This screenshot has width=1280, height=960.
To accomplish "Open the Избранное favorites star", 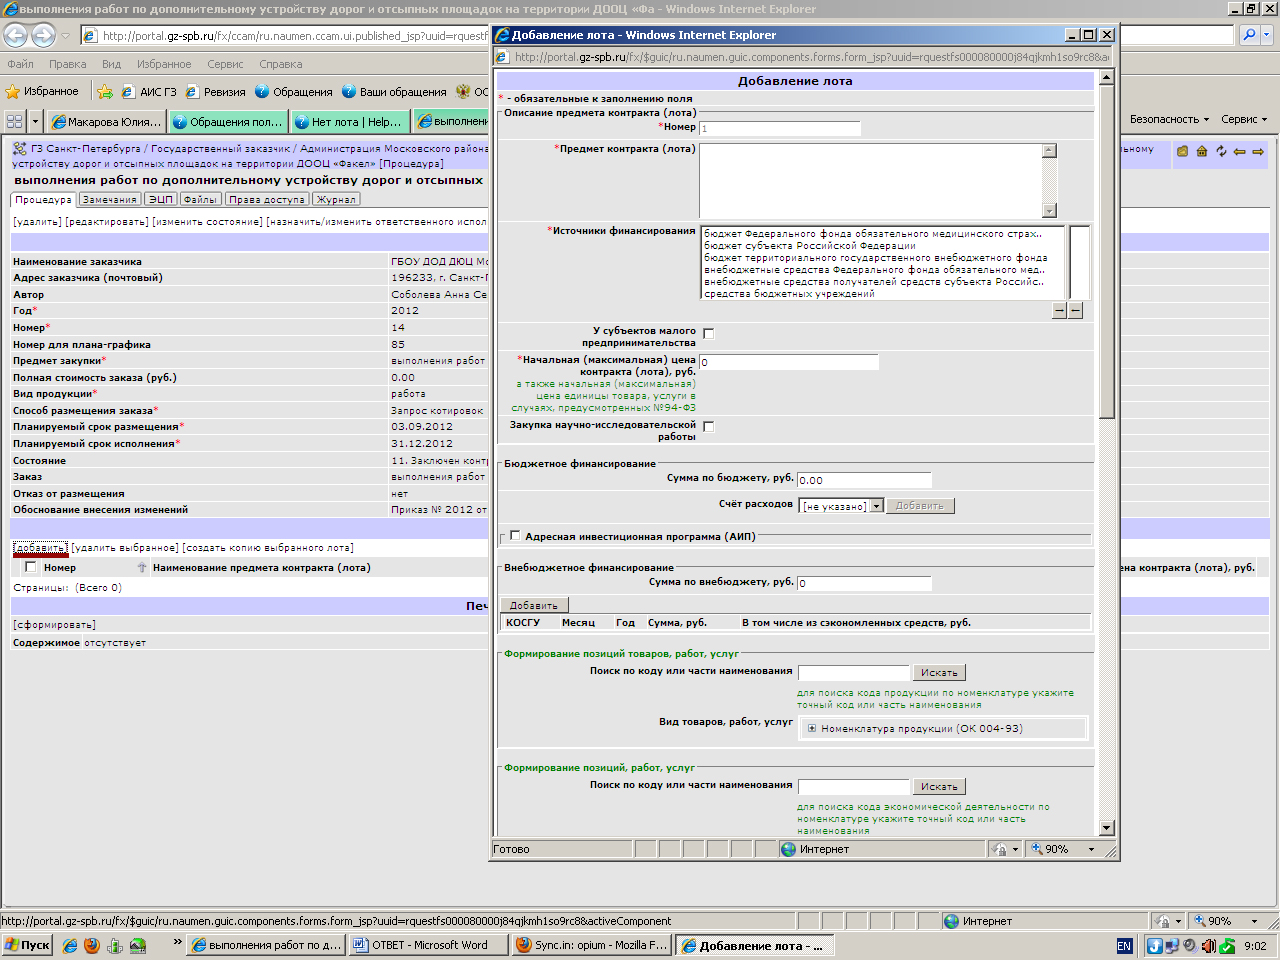I will point(42,91).
